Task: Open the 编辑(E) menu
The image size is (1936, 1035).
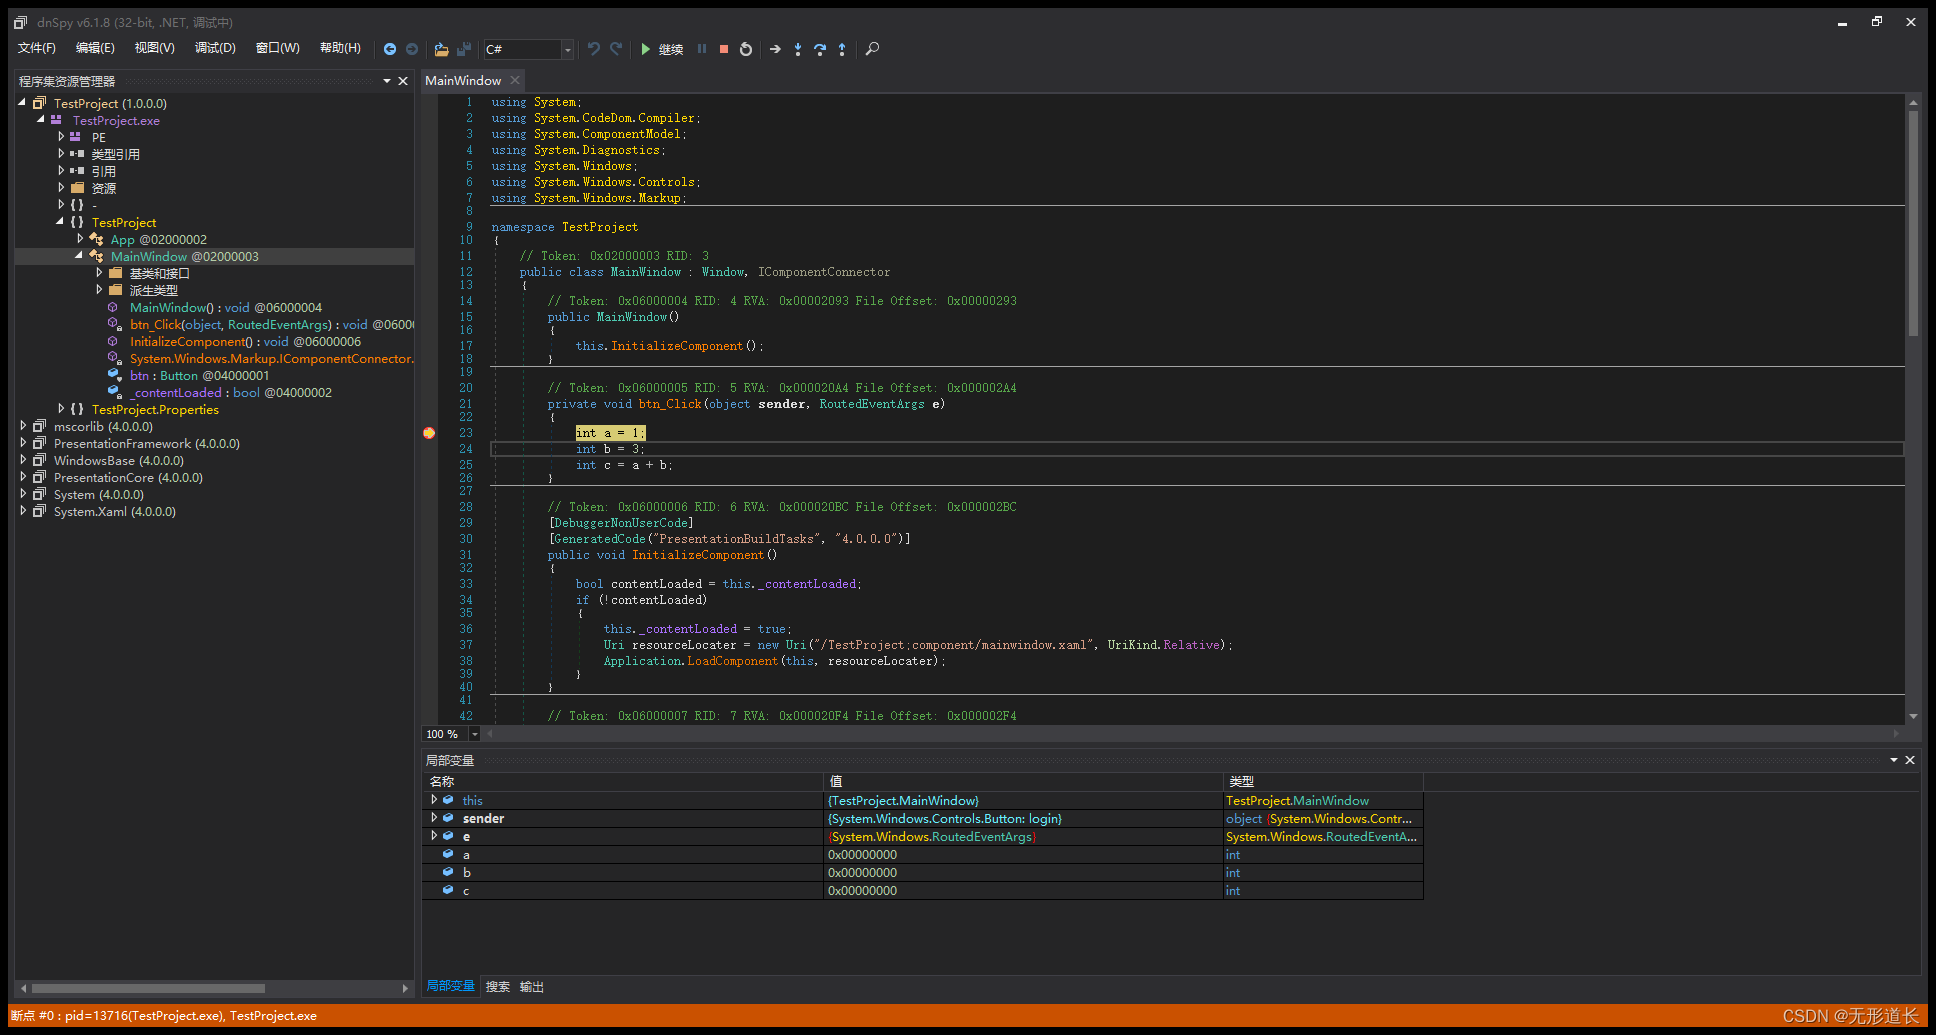Action: 95,48
